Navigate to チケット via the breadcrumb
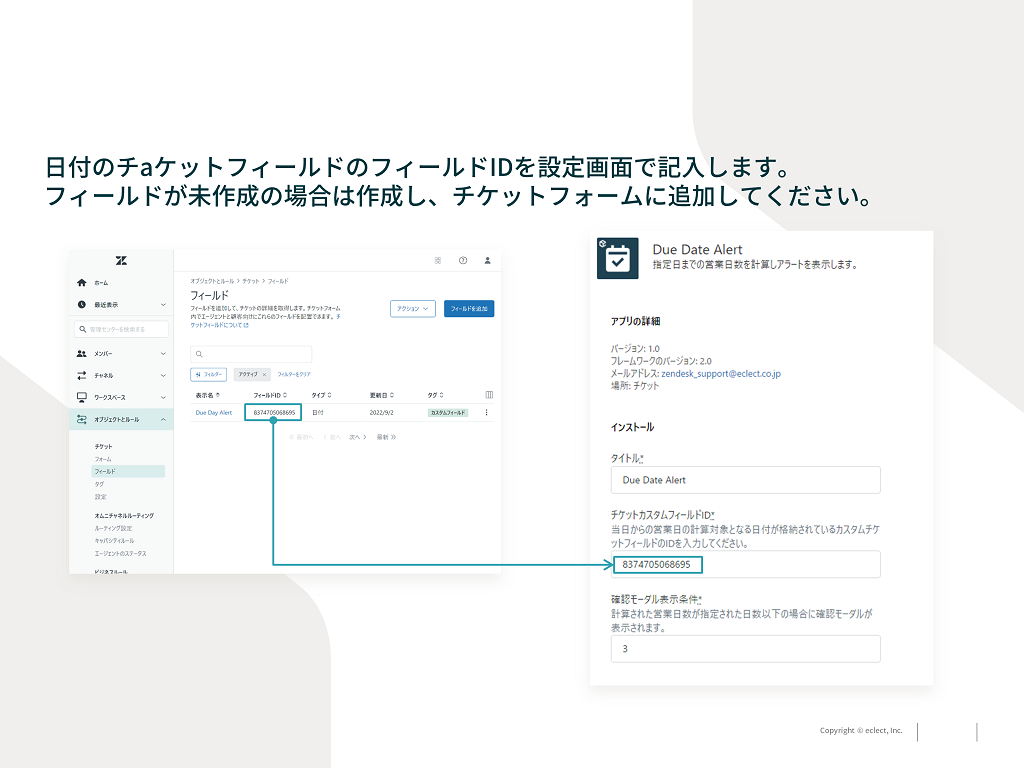The image size is (1024, 768). (253, 280)
